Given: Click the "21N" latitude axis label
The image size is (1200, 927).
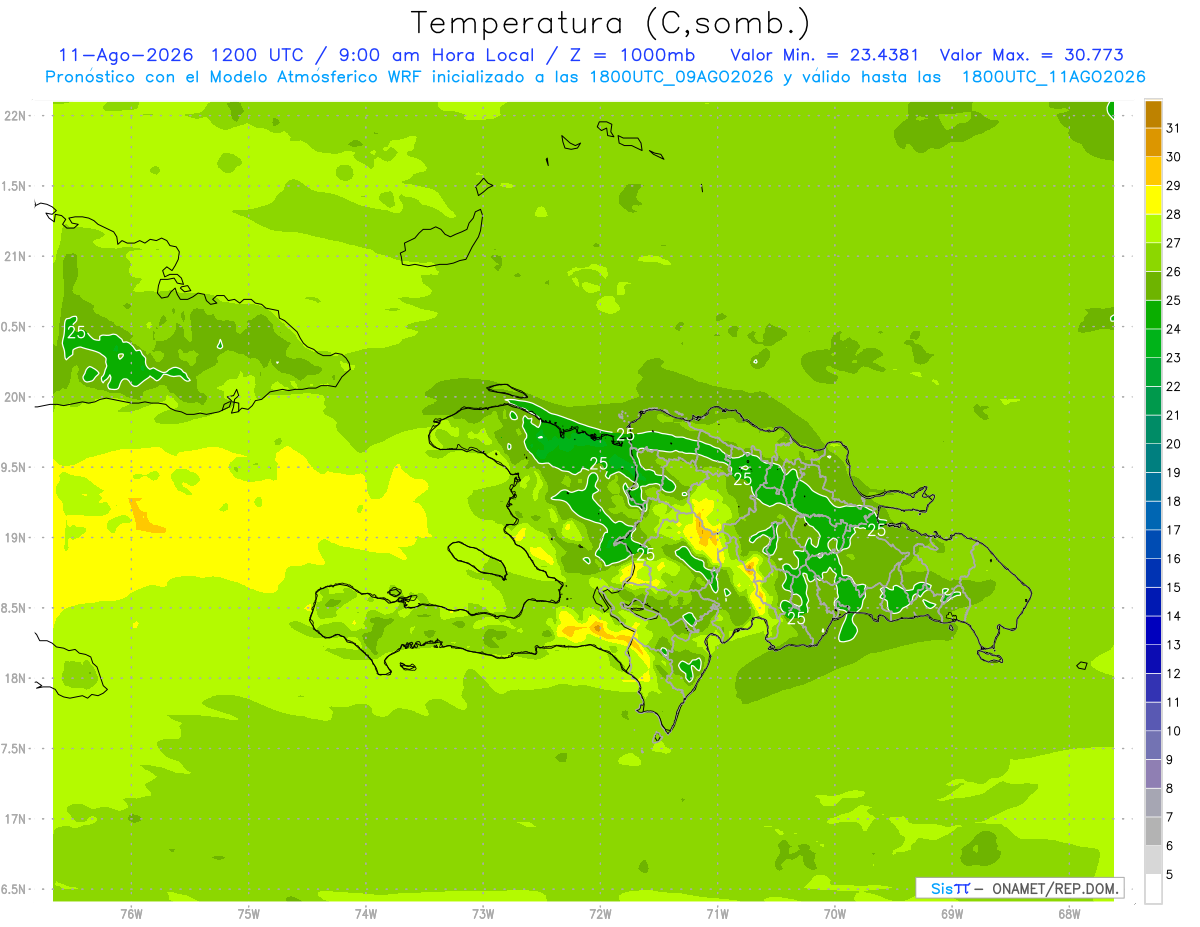Looking at the screenshot, I should point(16,256).
